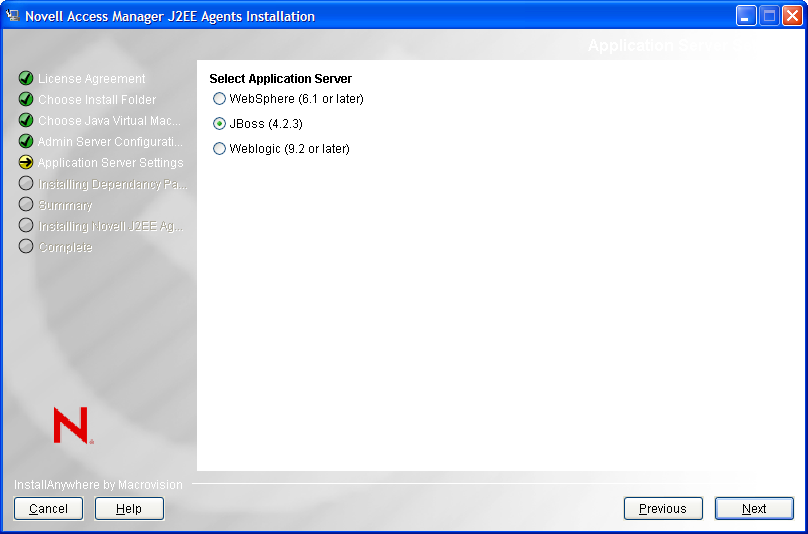Select the Weblogic (9.2 or later) radio button
Viewport: 808px width, 534px height.
(220, 149)
